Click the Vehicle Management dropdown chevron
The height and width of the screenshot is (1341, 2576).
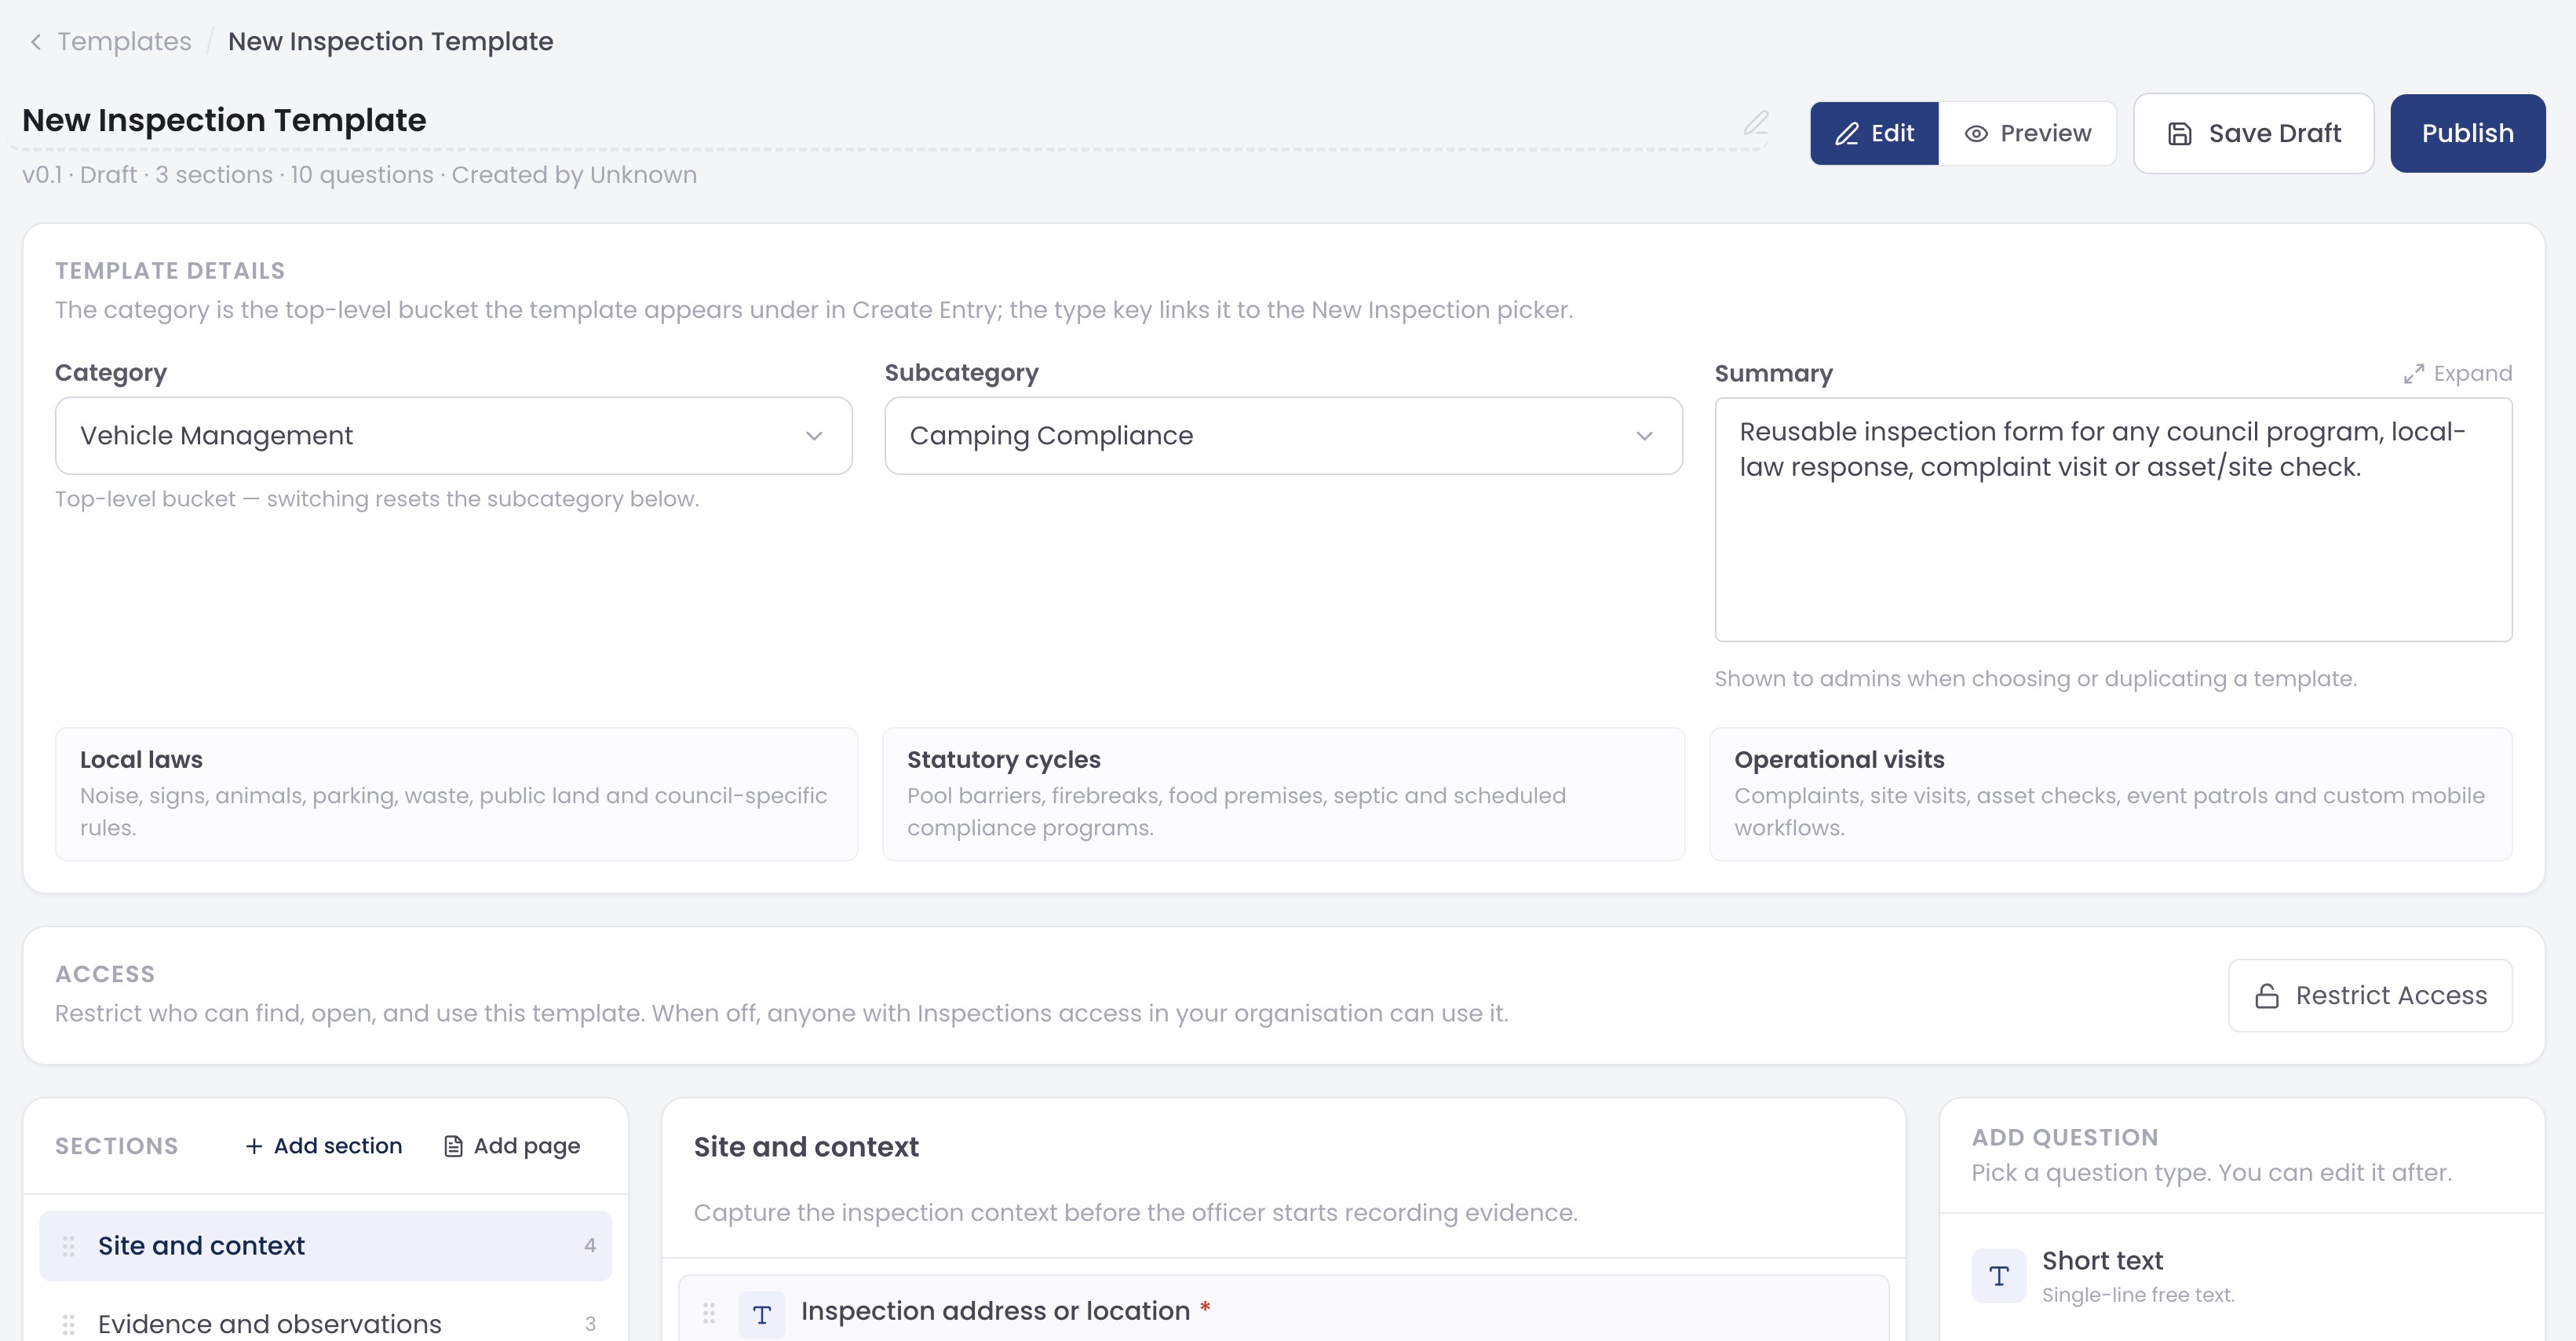coord(814,436)
